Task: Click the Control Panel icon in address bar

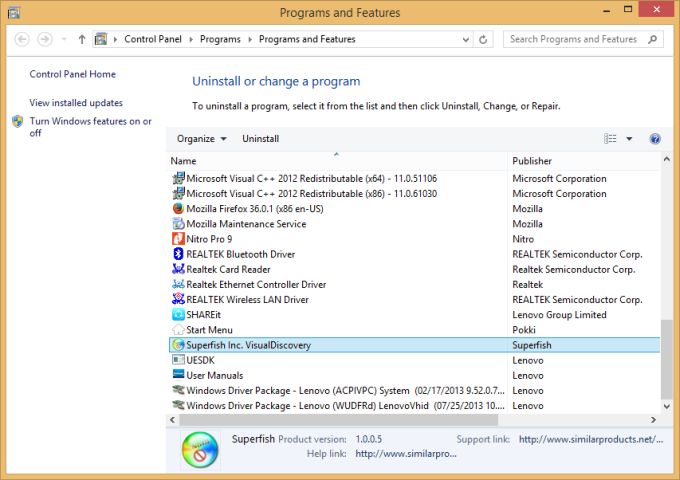Action: pyautogui.click(x=101, y=39)
